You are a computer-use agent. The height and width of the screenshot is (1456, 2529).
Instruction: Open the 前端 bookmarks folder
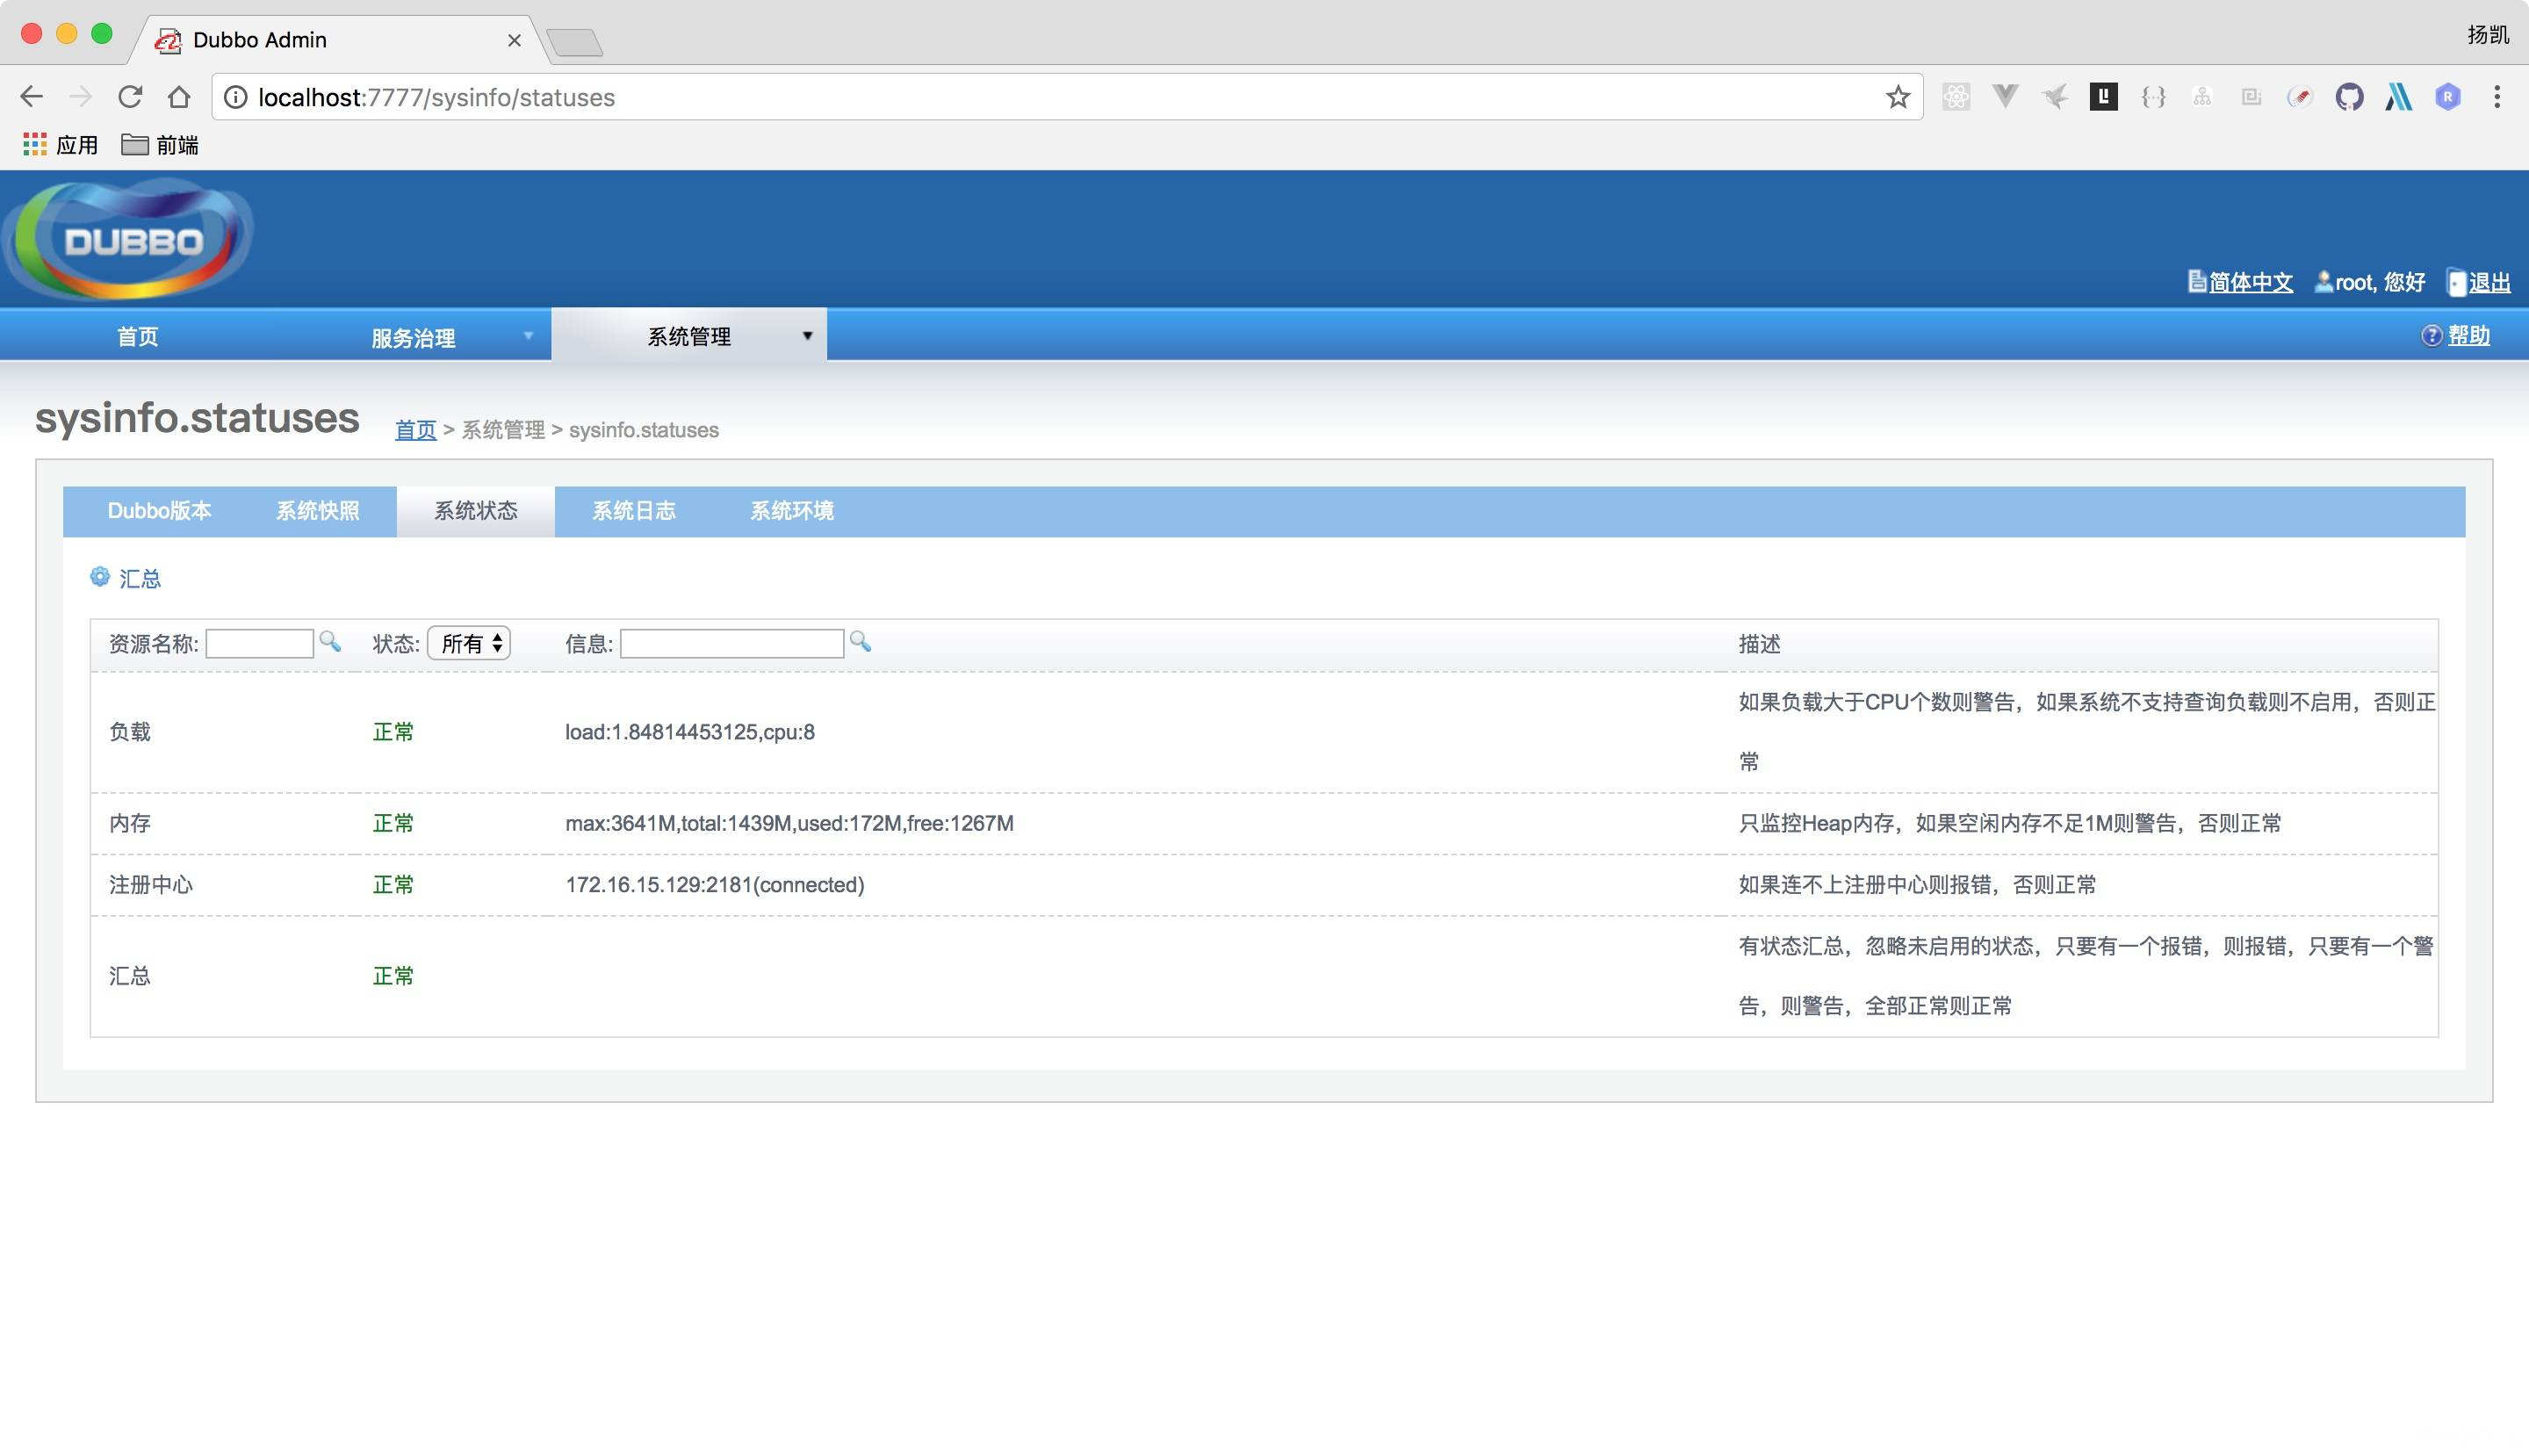coord(160,145)
